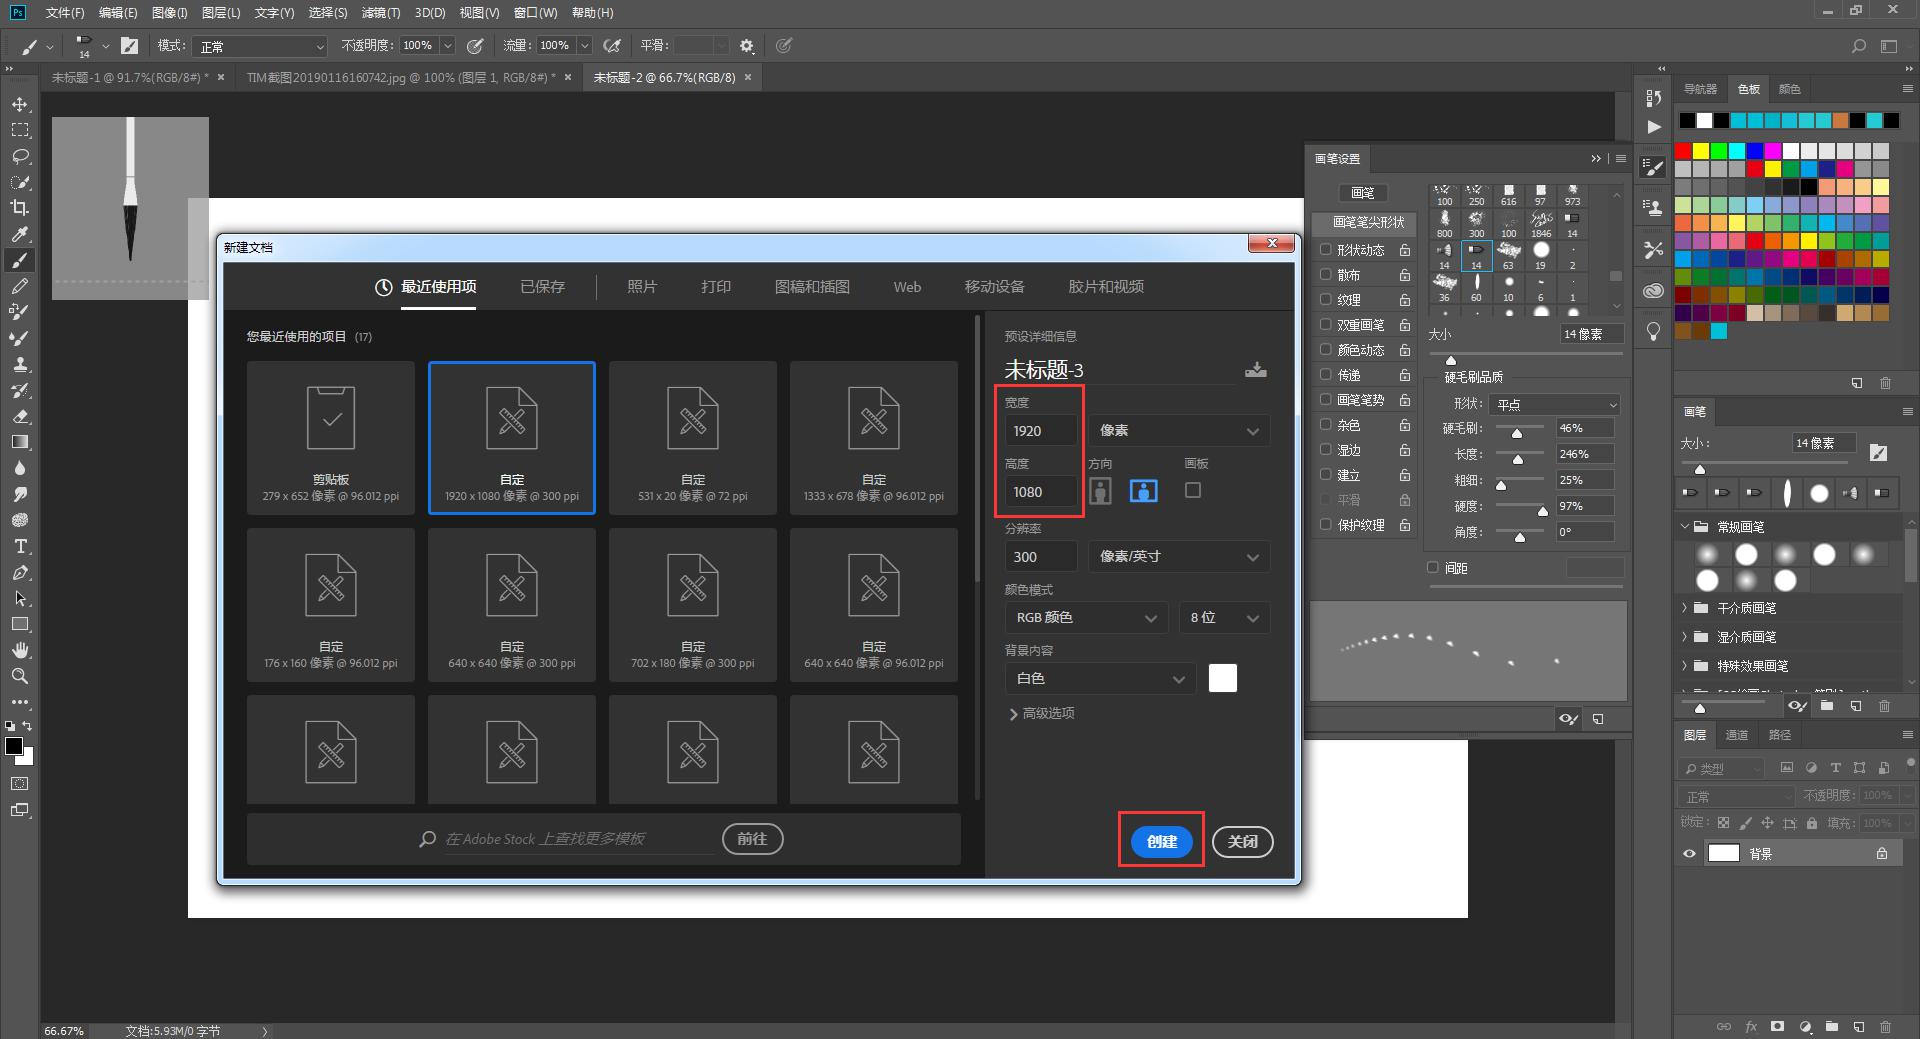Open the 像素 width unit dropdown
Image resolution: width=1920 pixels, height=1039 pixels.
pyautogui.click(x=1179, y=430)
